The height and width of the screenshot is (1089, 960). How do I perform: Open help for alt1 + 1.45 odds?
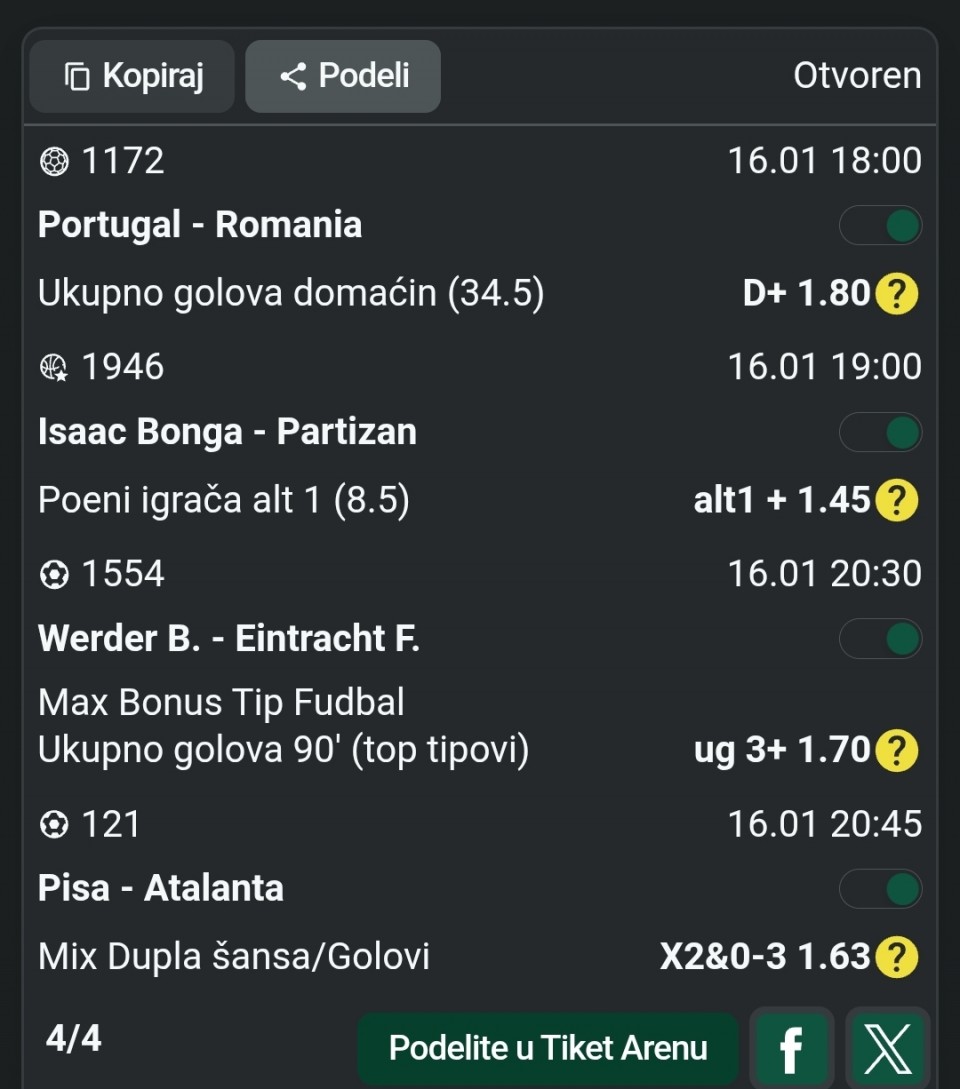[896, 500]
